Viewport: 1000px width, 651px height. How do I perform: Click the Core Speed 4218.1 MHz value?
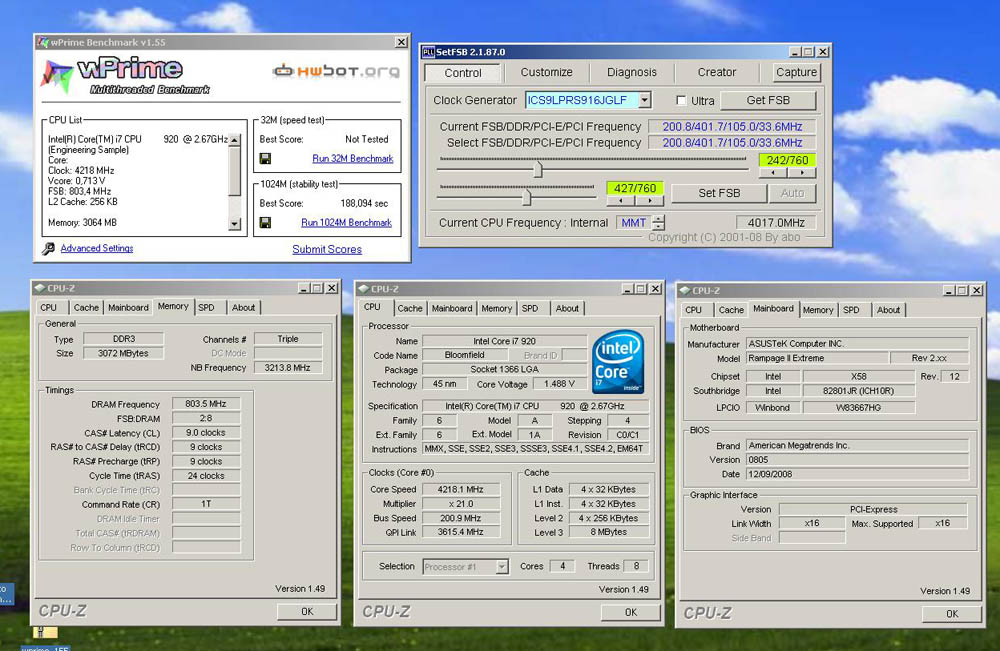(x=461, y=490)
